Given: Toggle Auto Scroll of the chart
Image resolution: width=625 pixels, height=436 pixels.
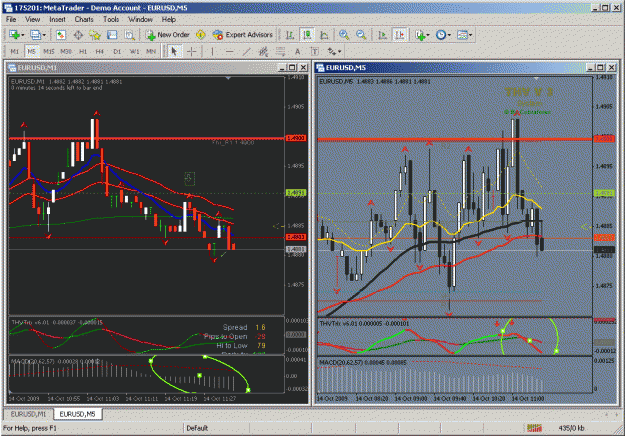Looking at the screenshot, I should [x=382, y=35].
